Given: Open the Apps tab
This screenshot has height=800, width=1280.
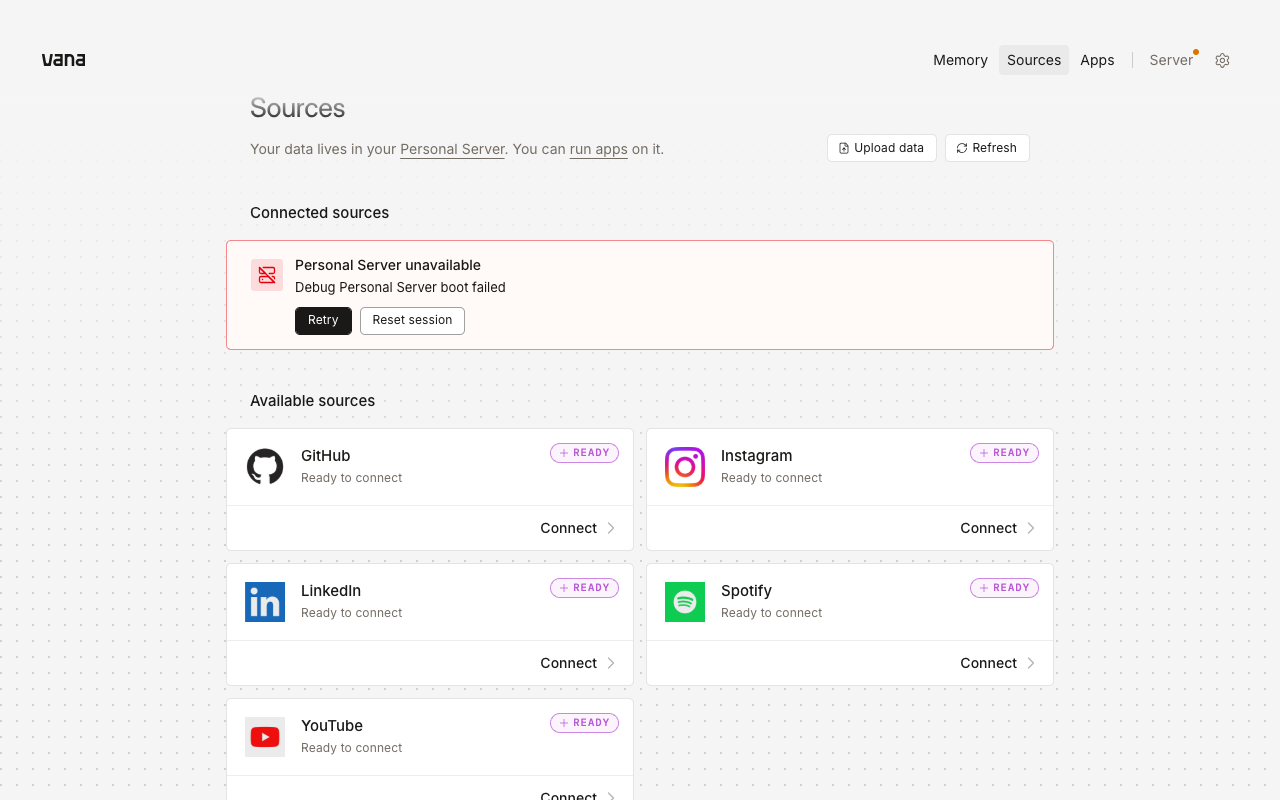Looking at the screenshot, I should tap(1097, 60).
